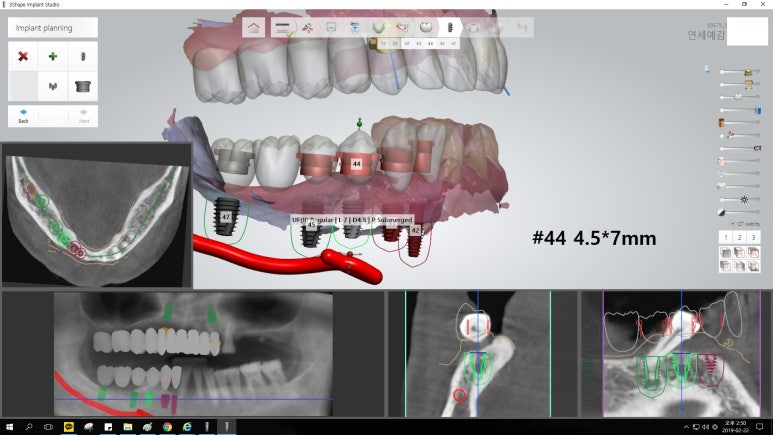The height and width of the screenshot is (435, 773).
Task: Select view preset 1
Action: [x=725, y=237]
